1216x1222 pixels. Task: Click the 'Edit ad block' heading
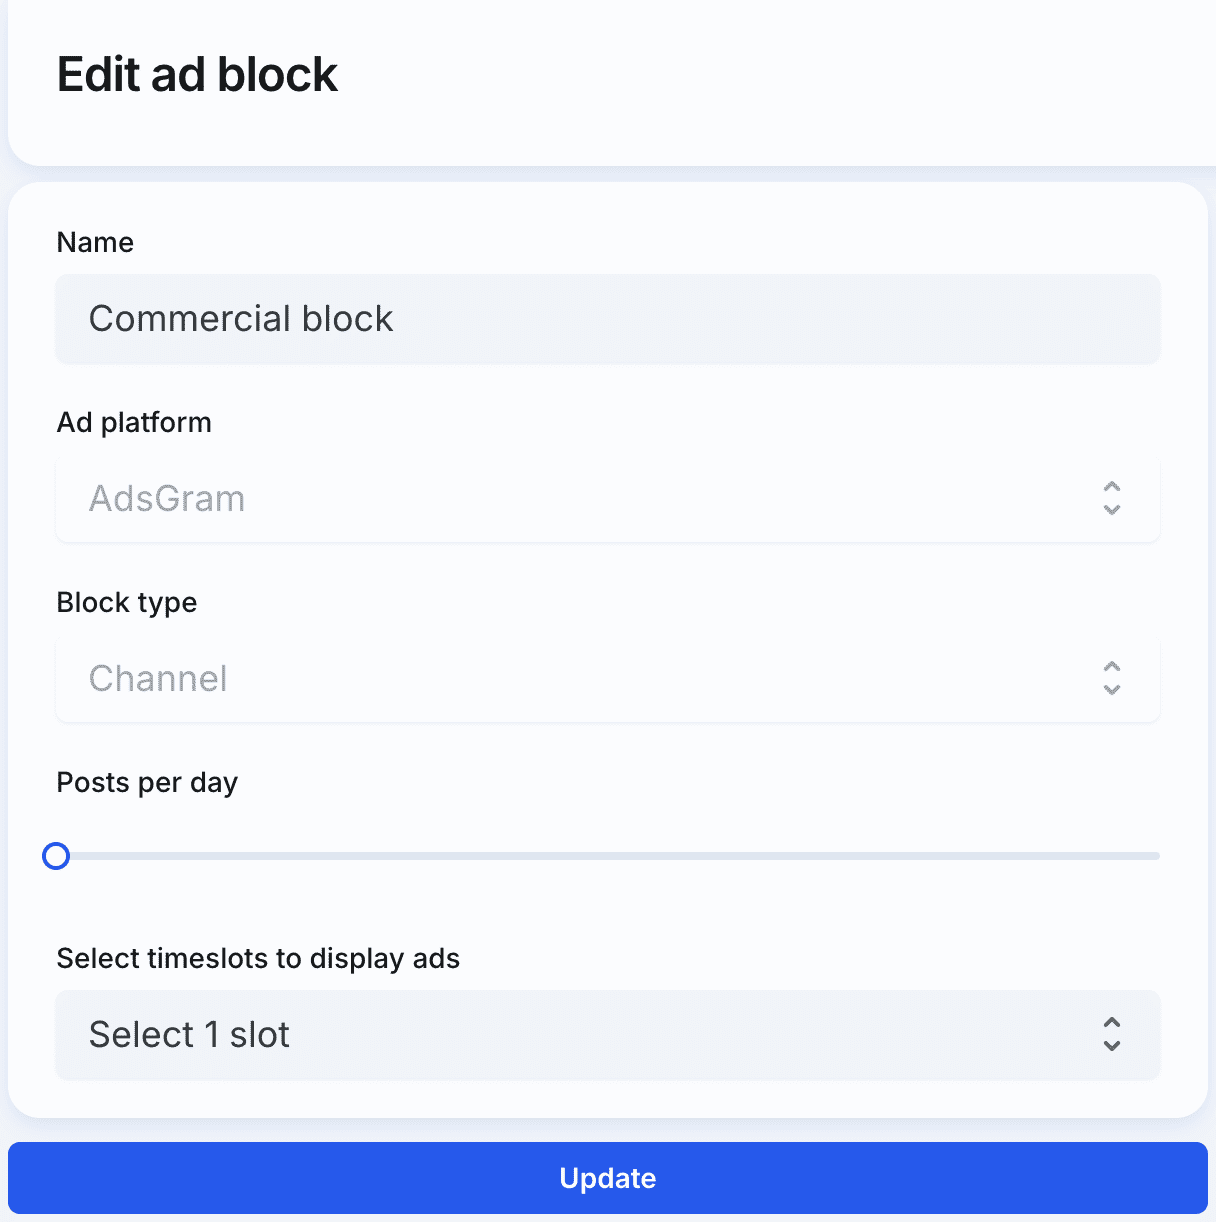pos(197,75)
